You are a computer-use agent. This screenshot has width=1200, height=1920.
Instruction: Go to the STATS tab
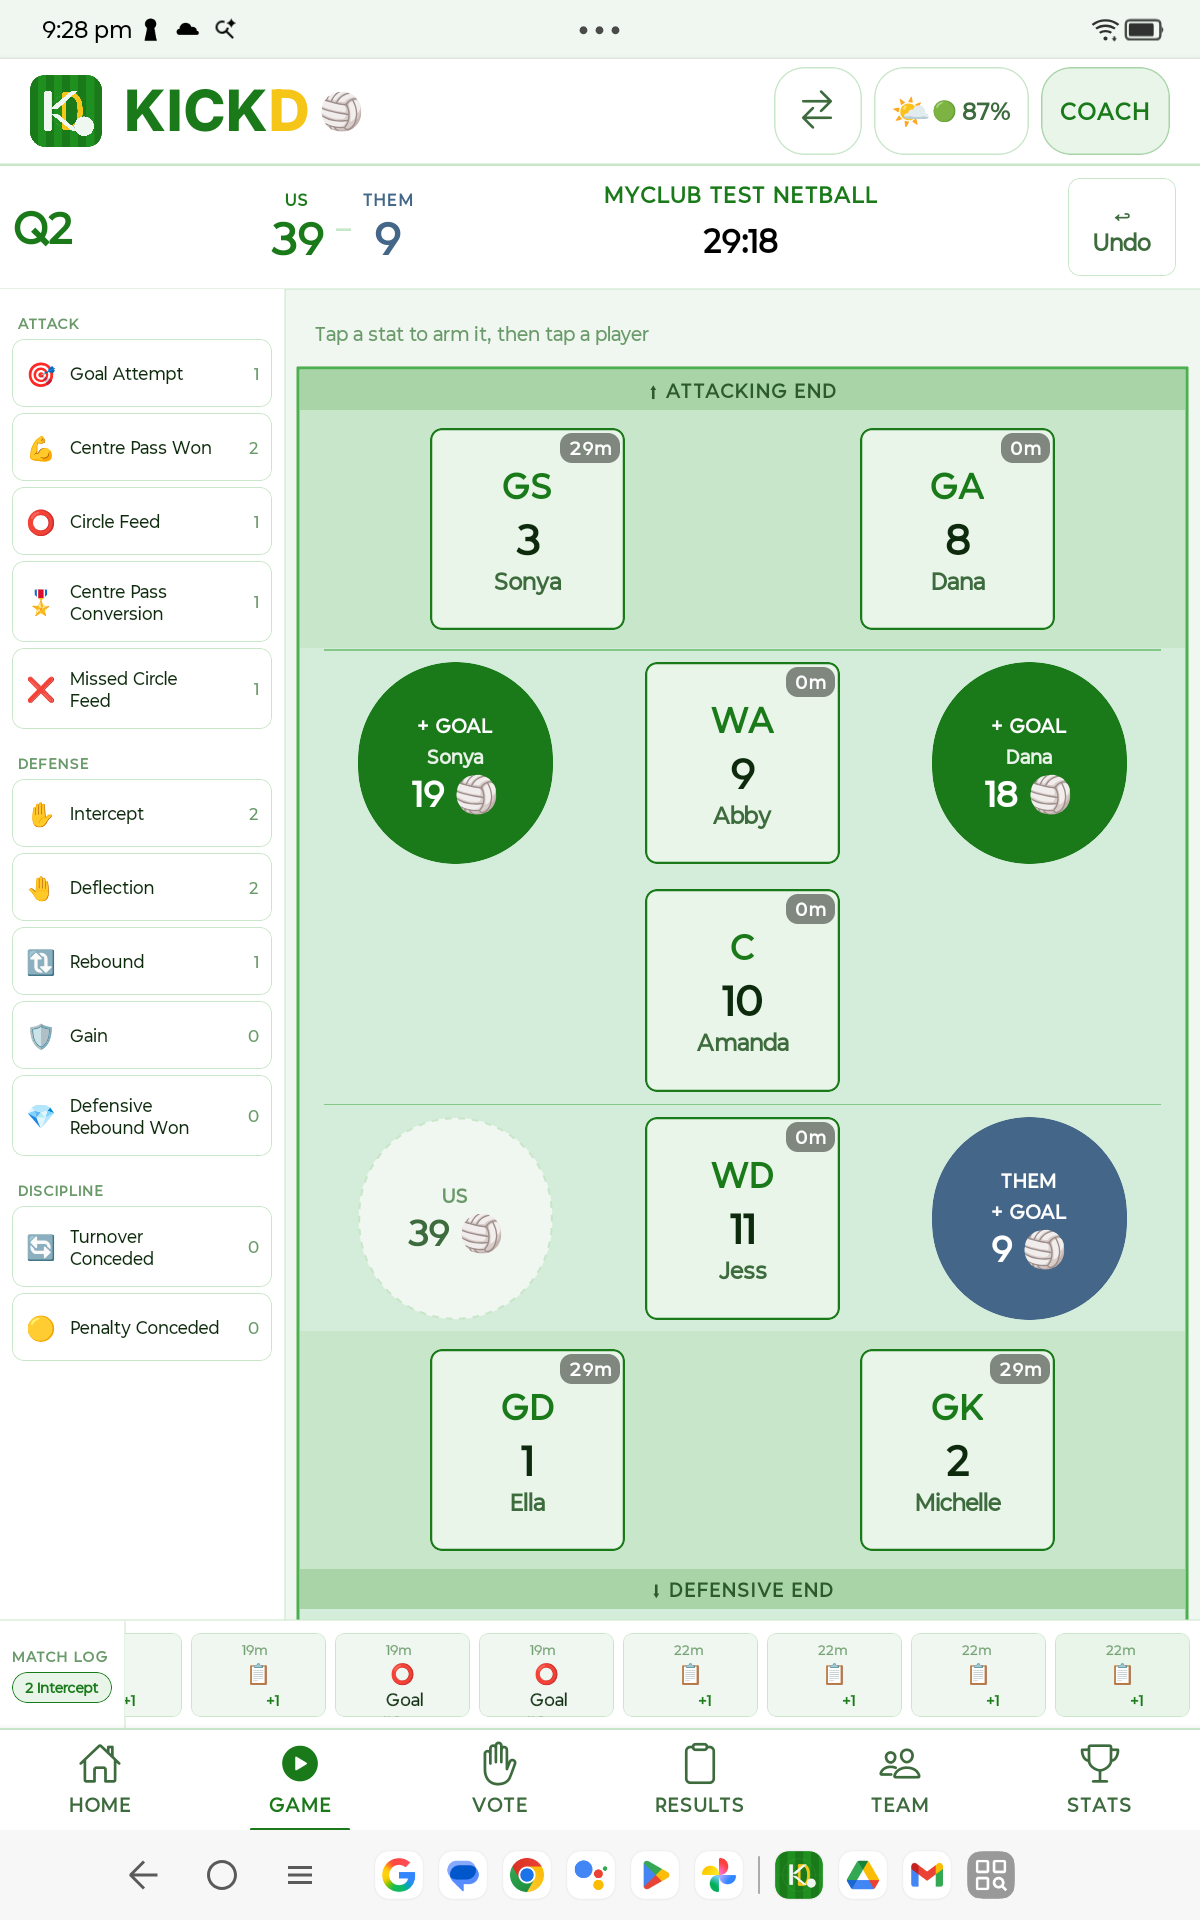[x=1099, y=1779]
